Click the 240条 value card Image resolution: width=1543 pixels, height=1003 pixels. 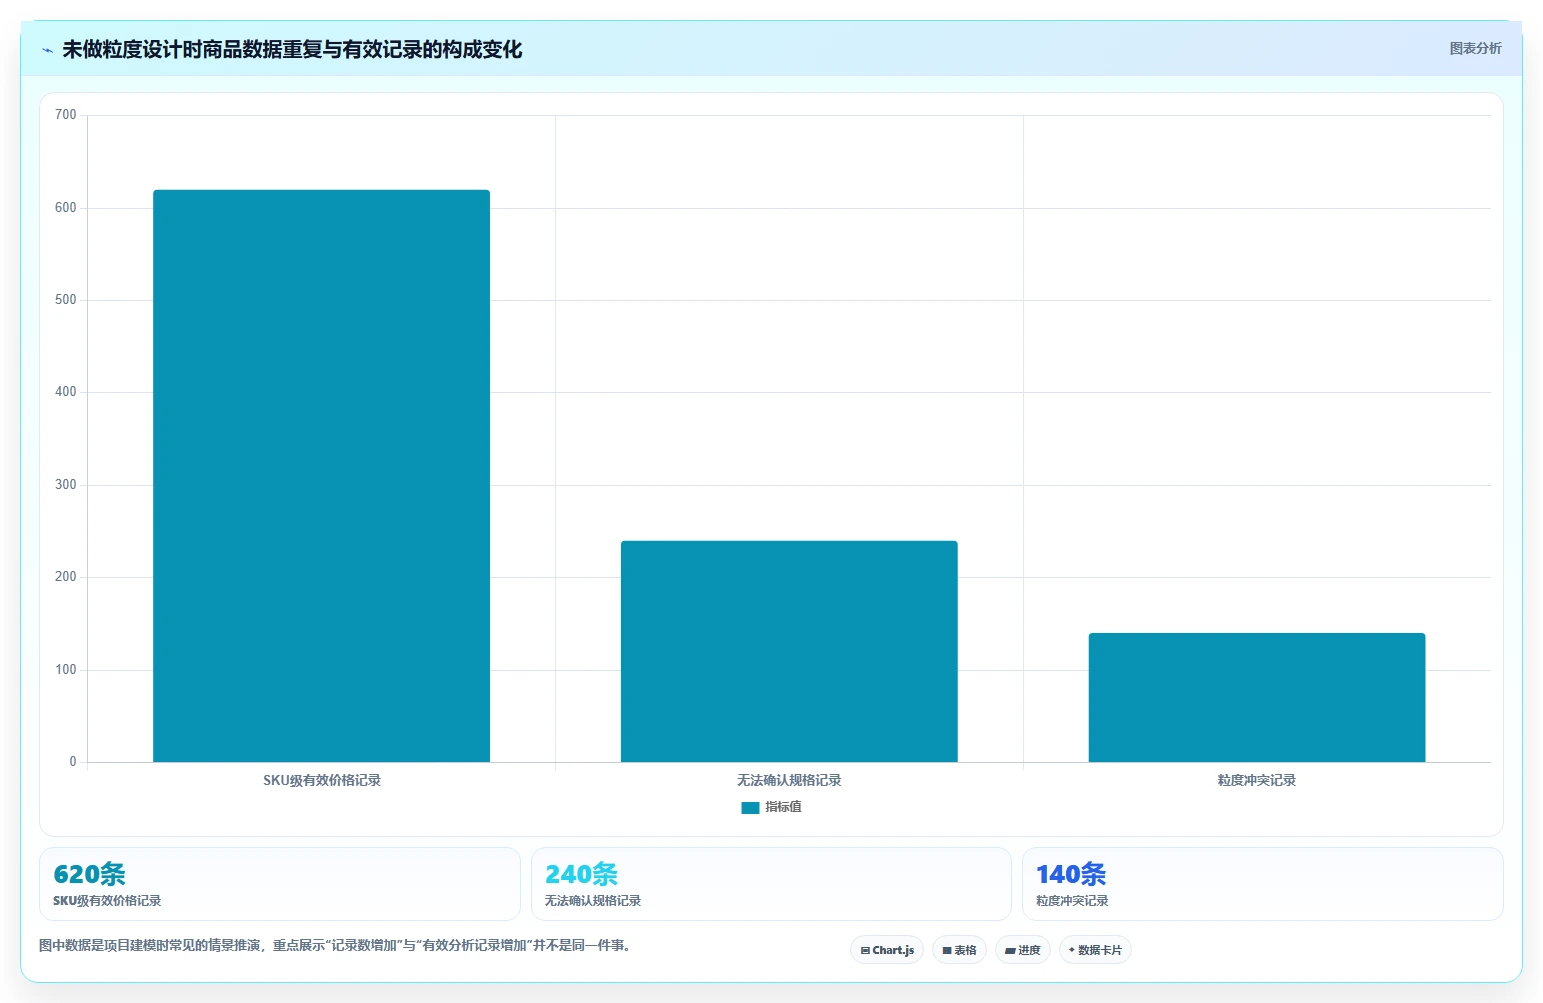[x=771, y=884]
